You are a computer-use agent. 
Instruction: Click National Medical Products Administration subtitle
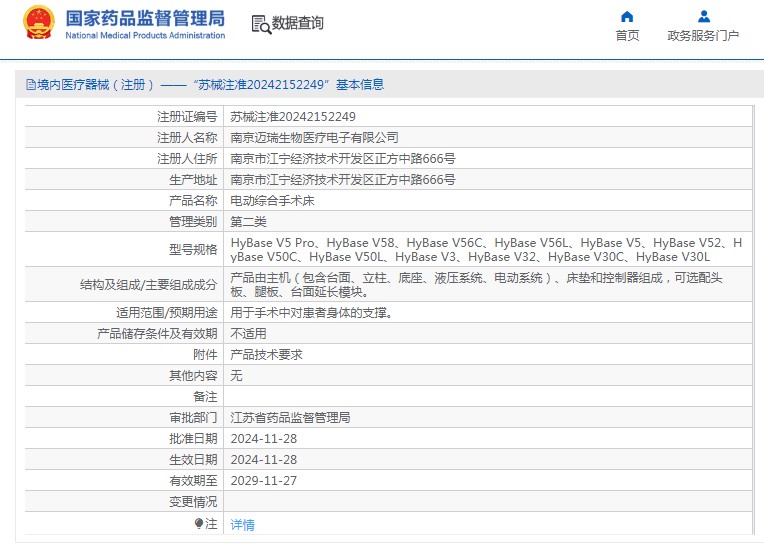(x=145, y=36)
